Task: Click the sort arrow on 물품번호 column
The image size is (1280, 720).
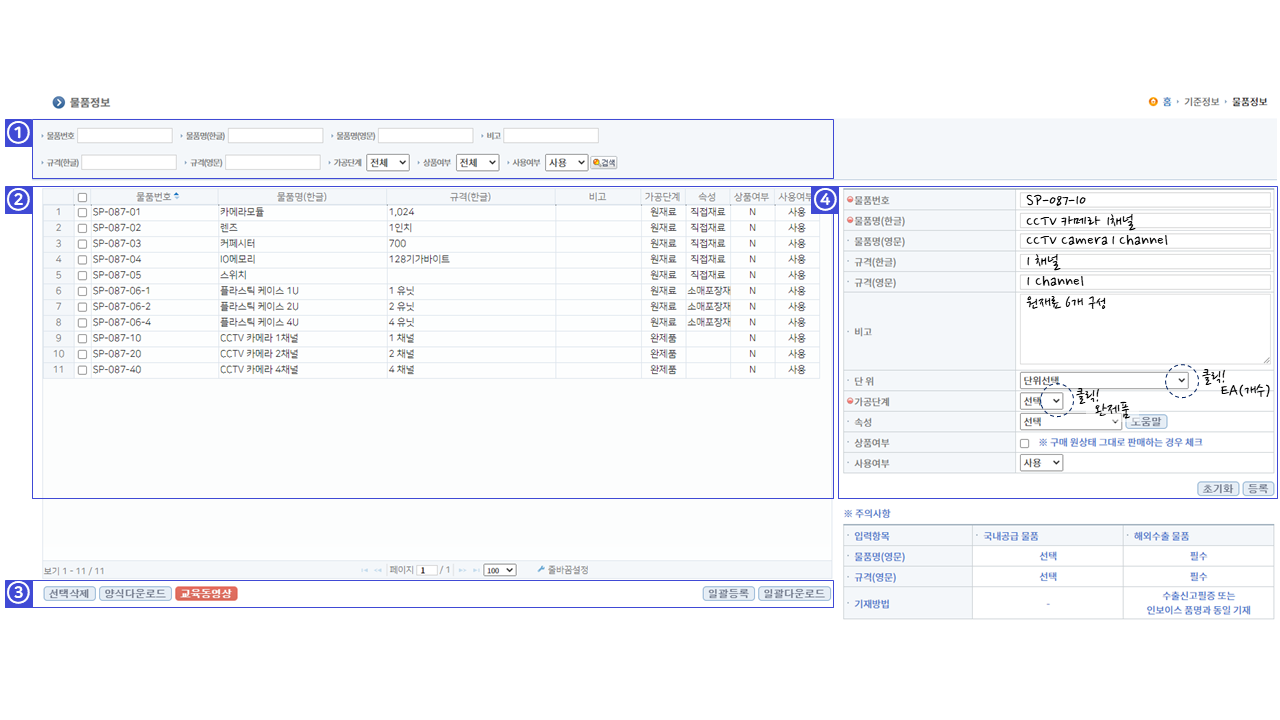Action: [x=177, y=197]
